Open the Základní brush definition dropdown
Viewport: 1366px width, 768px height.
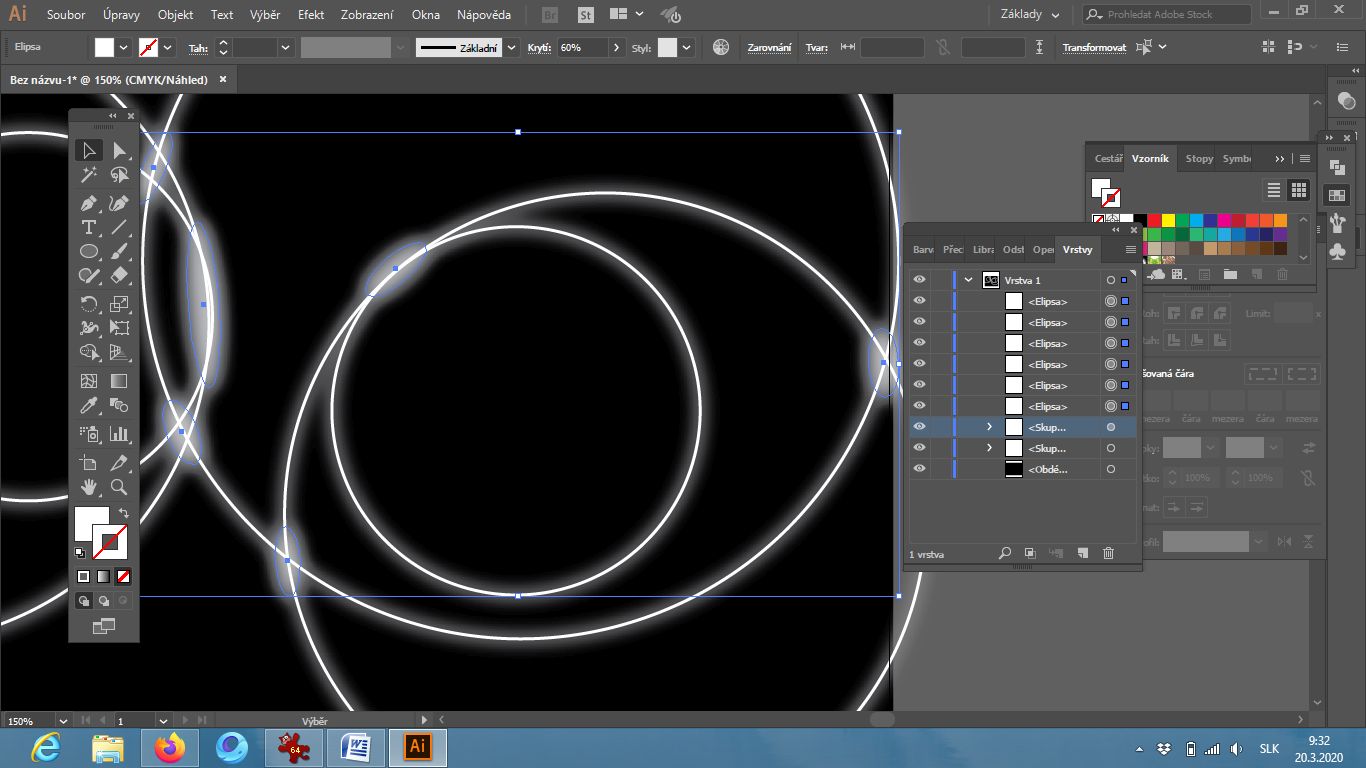pyautogui.click(x=512, y=48)
